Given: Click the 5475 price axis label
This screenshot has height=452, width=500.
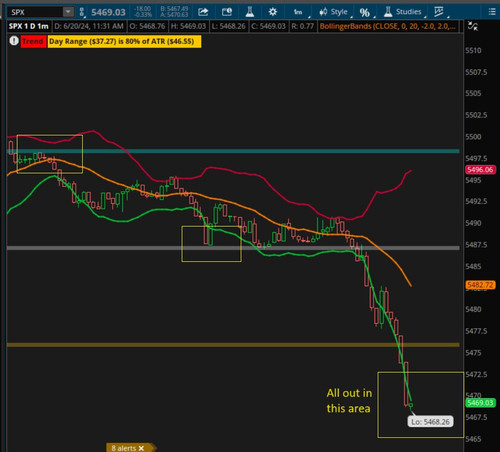Looking at the screenshot, I should [473, 353].
